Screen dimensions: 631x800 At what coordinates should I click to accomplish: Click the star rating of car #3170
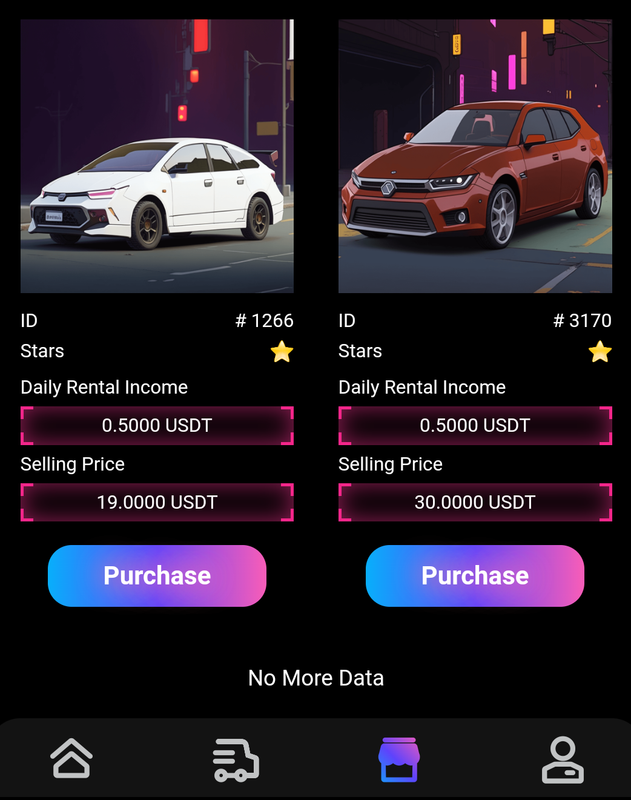click(600, 352)
